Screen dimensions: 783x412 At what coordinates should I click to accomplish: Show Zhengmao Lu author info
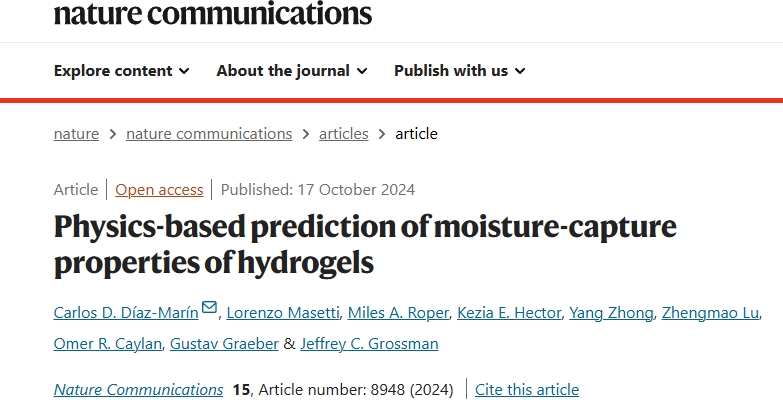pos(710,313)
